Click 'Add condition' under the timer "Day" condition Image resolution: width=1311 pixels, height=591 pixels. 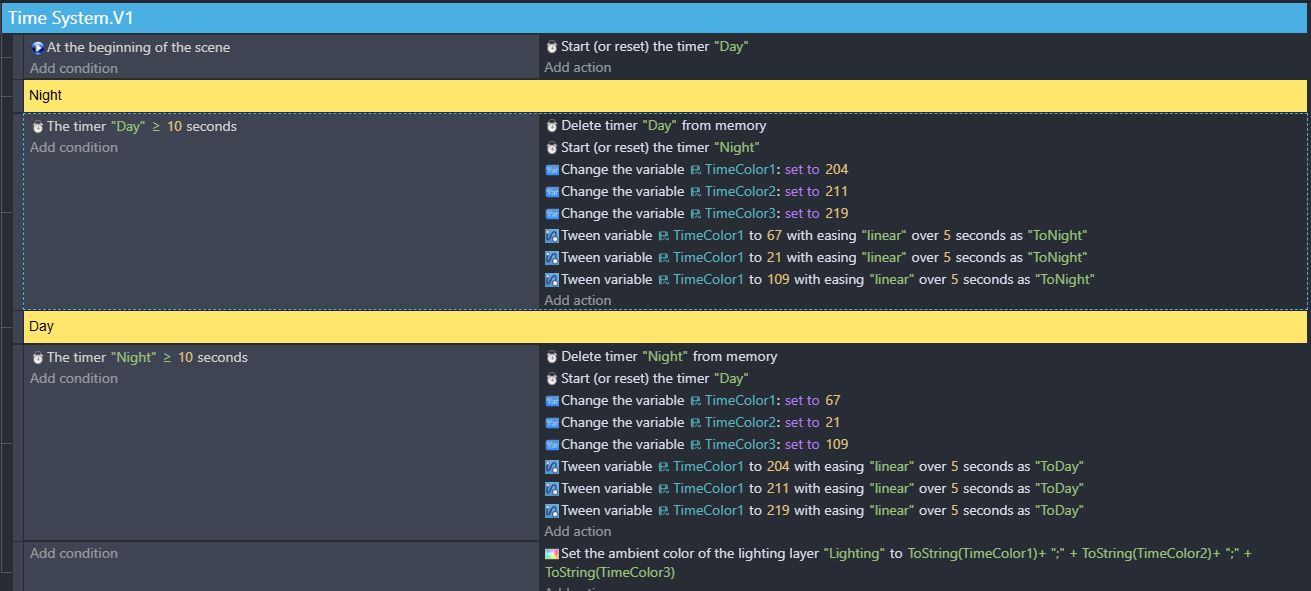pos(74,148)
